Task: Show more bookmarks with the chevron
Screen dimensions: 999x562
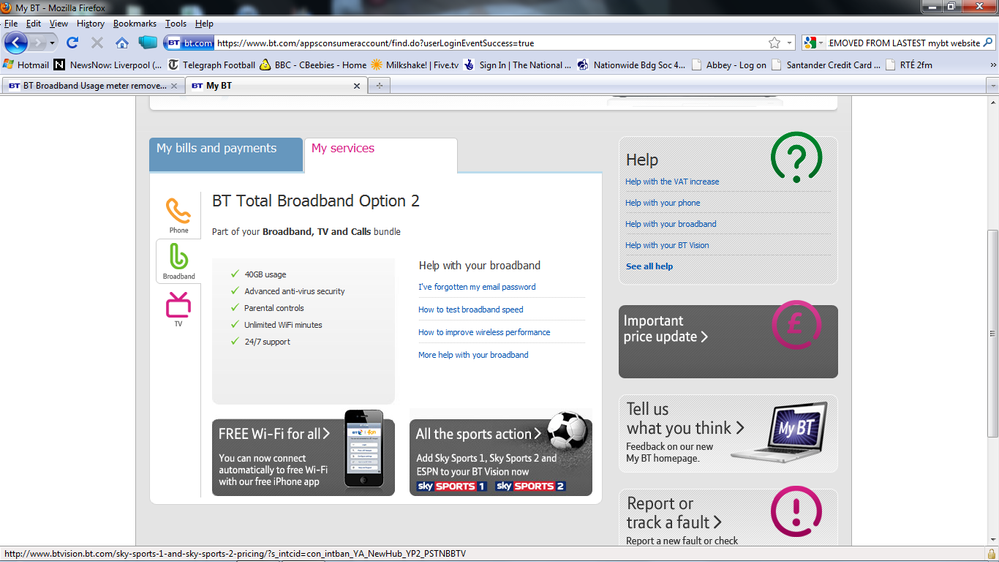Action: point(993,65)
